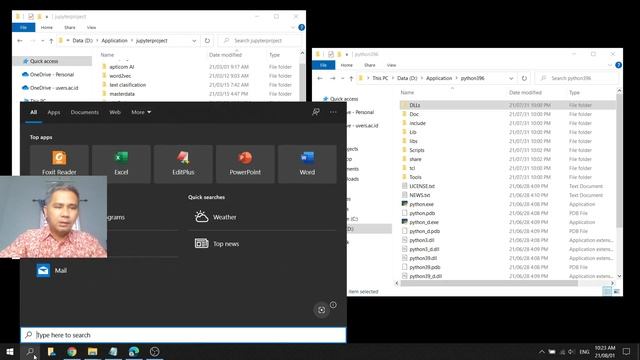Open taskbar clock and date
Screen dimensions: 640x360
coord(605,351)
